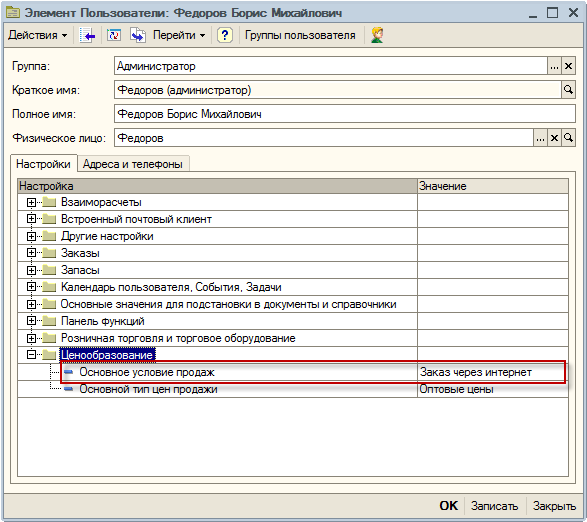Click the Записать button
Screen dimensions: 587x522
pyautogui.click(x=495, y=506)
